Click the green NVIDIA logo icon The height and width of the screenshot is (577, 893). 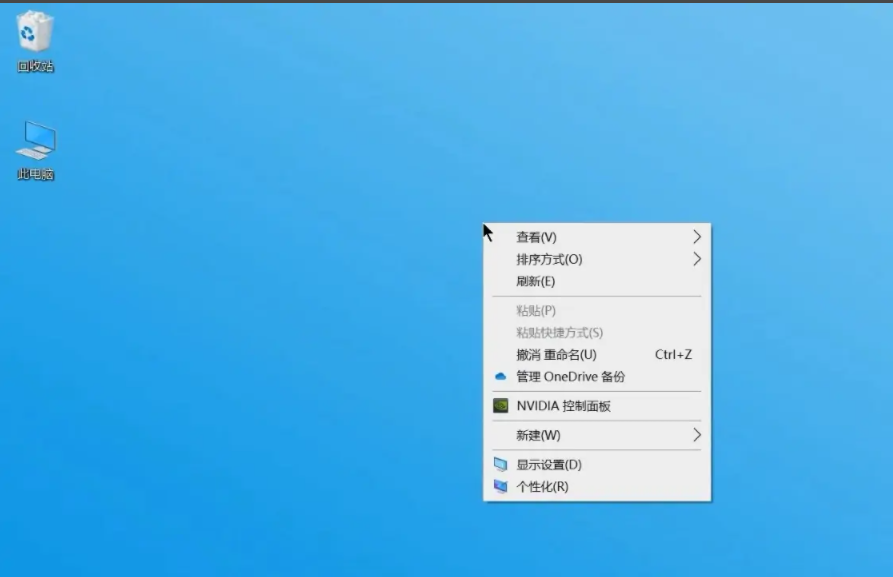(x=501, y=406)
